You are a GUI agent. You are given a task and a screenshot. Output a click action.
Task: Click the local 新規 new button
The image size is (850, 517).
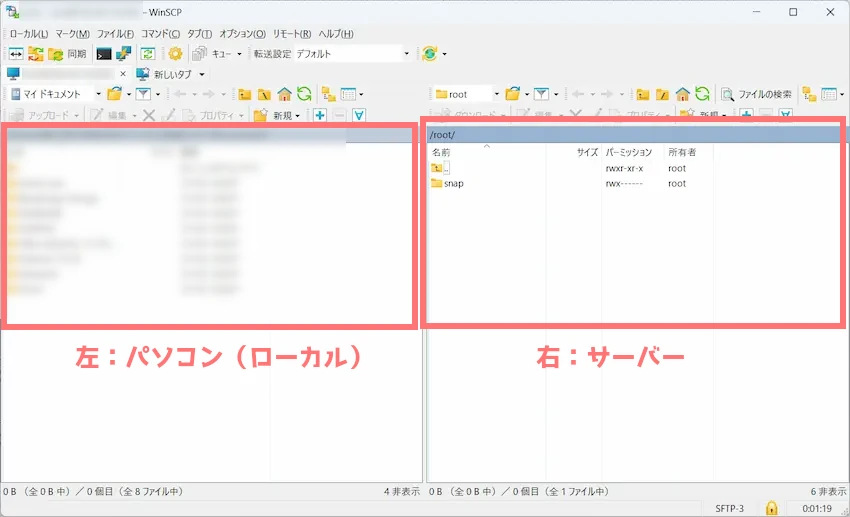pos(277,115)
